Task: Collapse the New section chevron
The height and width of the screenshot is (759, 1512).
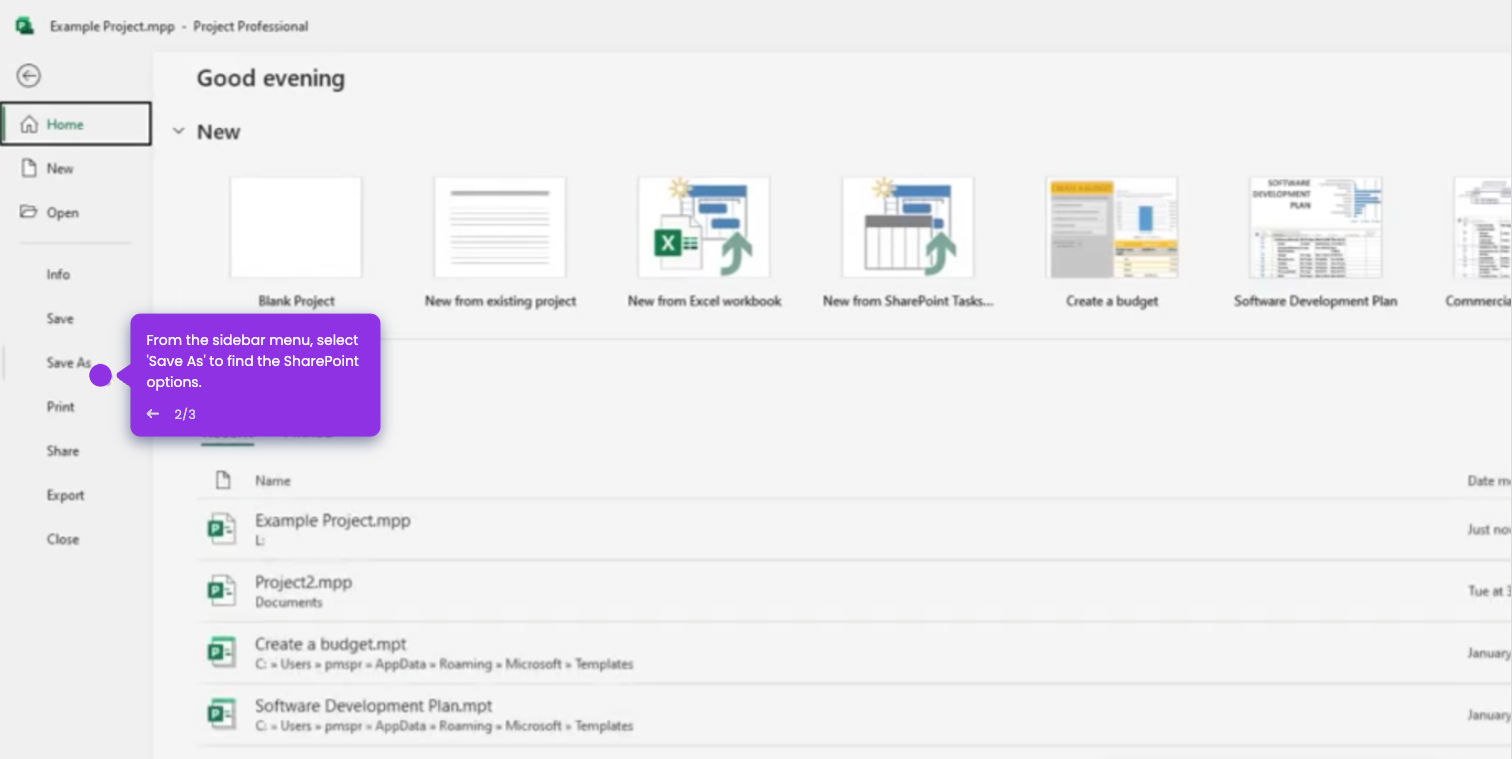Action: pyautogui.click(x=179, y=131)
